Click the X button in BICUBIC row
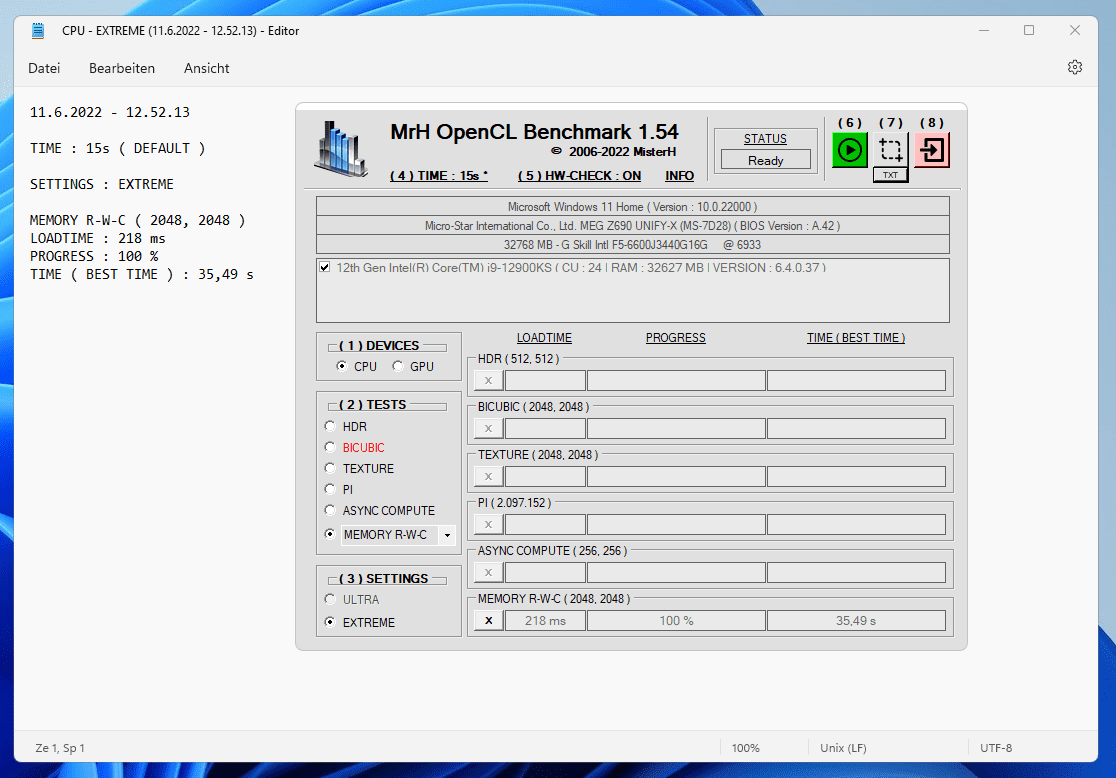This screenshot has width=1116, height=778. click(x=488, y=429)
